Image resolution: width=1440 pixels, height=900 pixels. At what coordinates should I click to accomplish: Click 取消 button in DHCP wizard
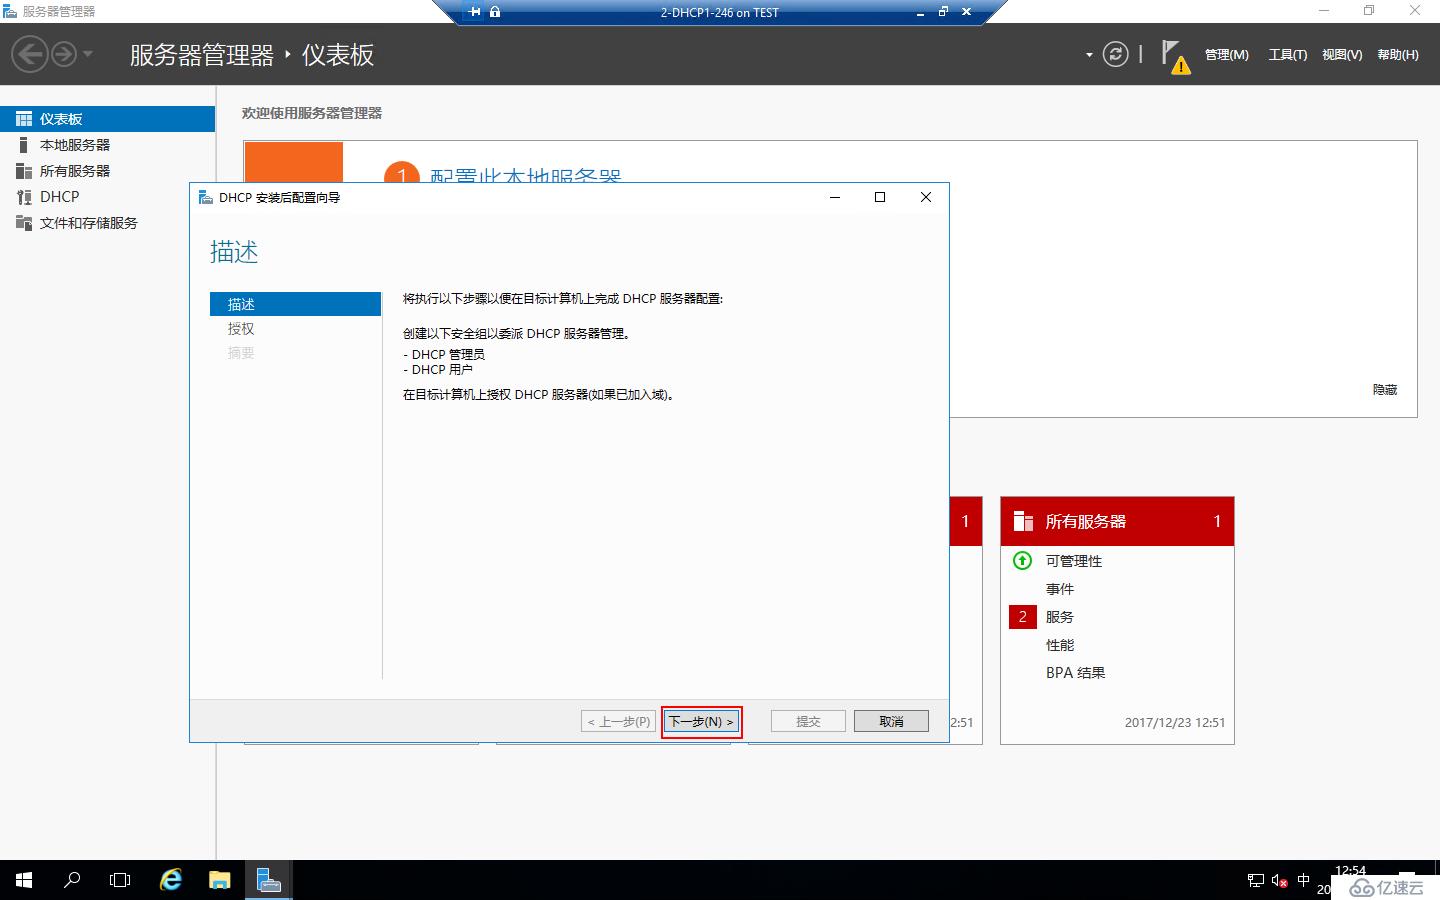[x=891, y=721]
